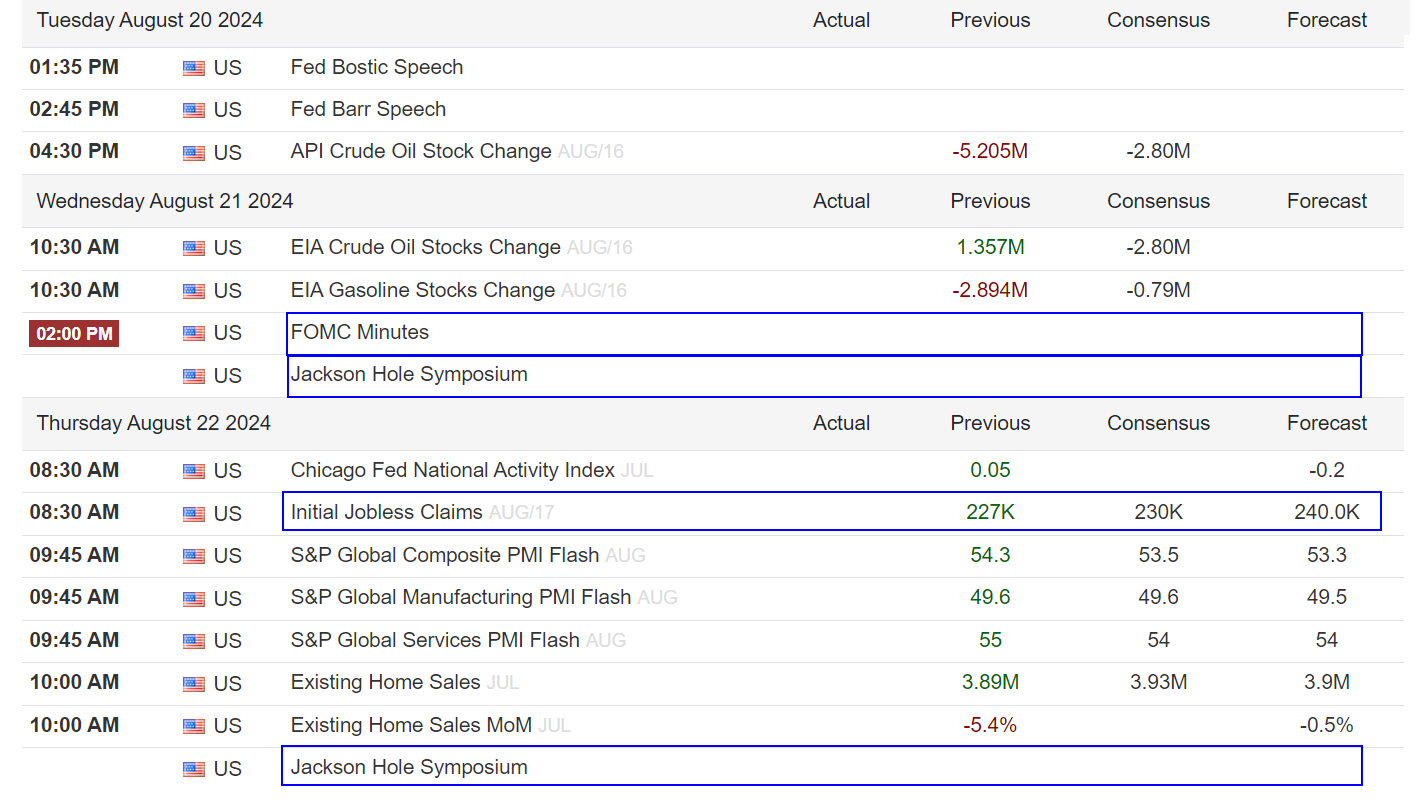The height and width of the screenshot is (803, 1421).
Task: Open S&P Global Services PMI Flash
Action: [x=435, y=640]
